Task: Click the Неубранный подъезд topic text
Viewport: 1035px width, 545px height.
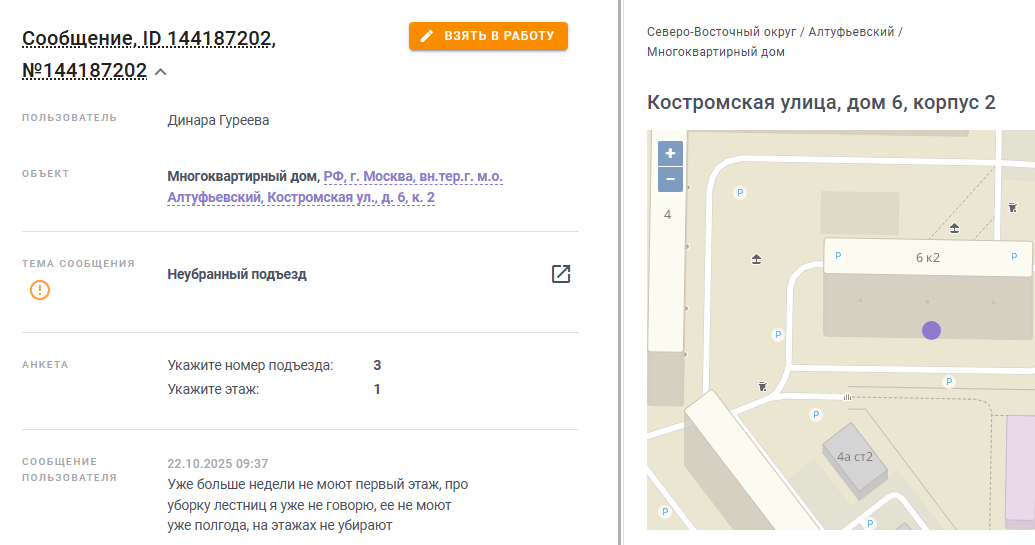Action: [237, 274]
